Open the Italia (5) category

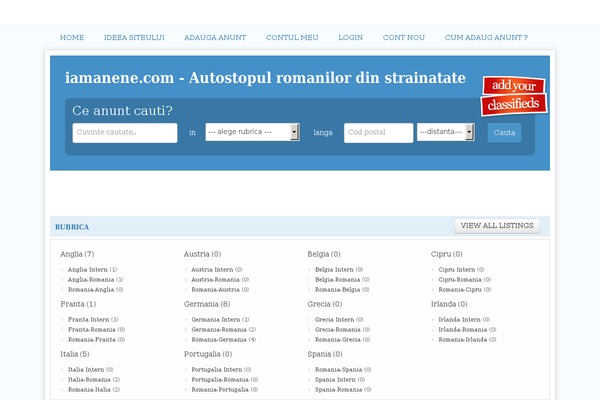click(75, 354)
